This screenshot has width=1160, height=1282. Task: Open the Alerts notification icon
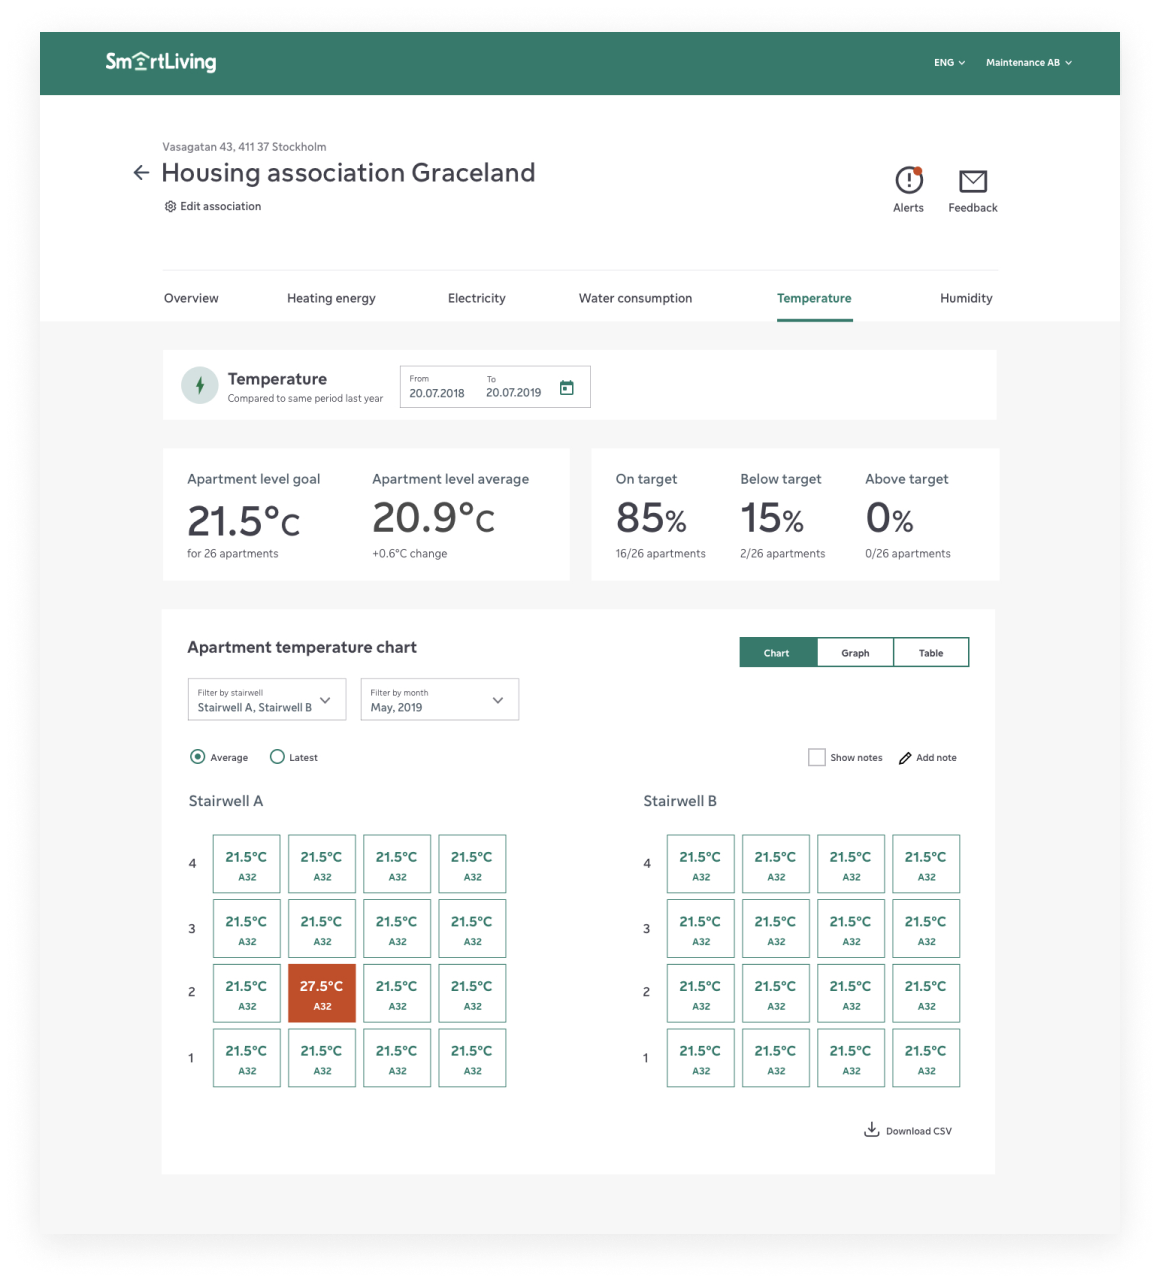coord(908,181)
